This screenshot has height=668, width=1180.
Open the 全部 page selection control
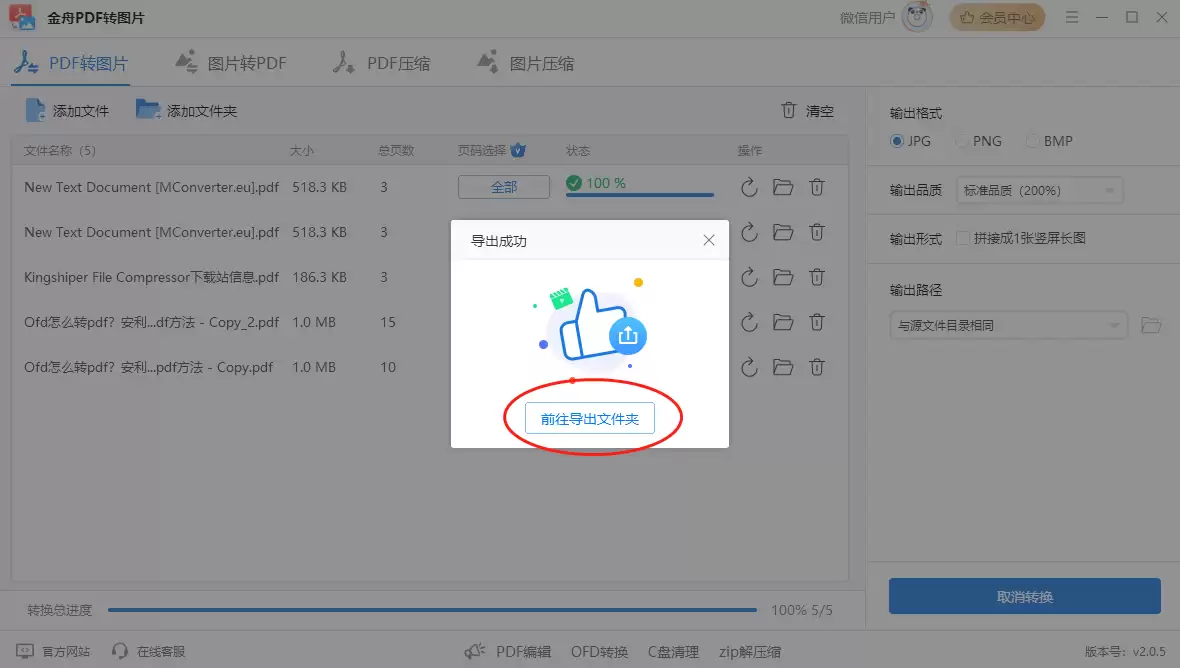(504, 187)
